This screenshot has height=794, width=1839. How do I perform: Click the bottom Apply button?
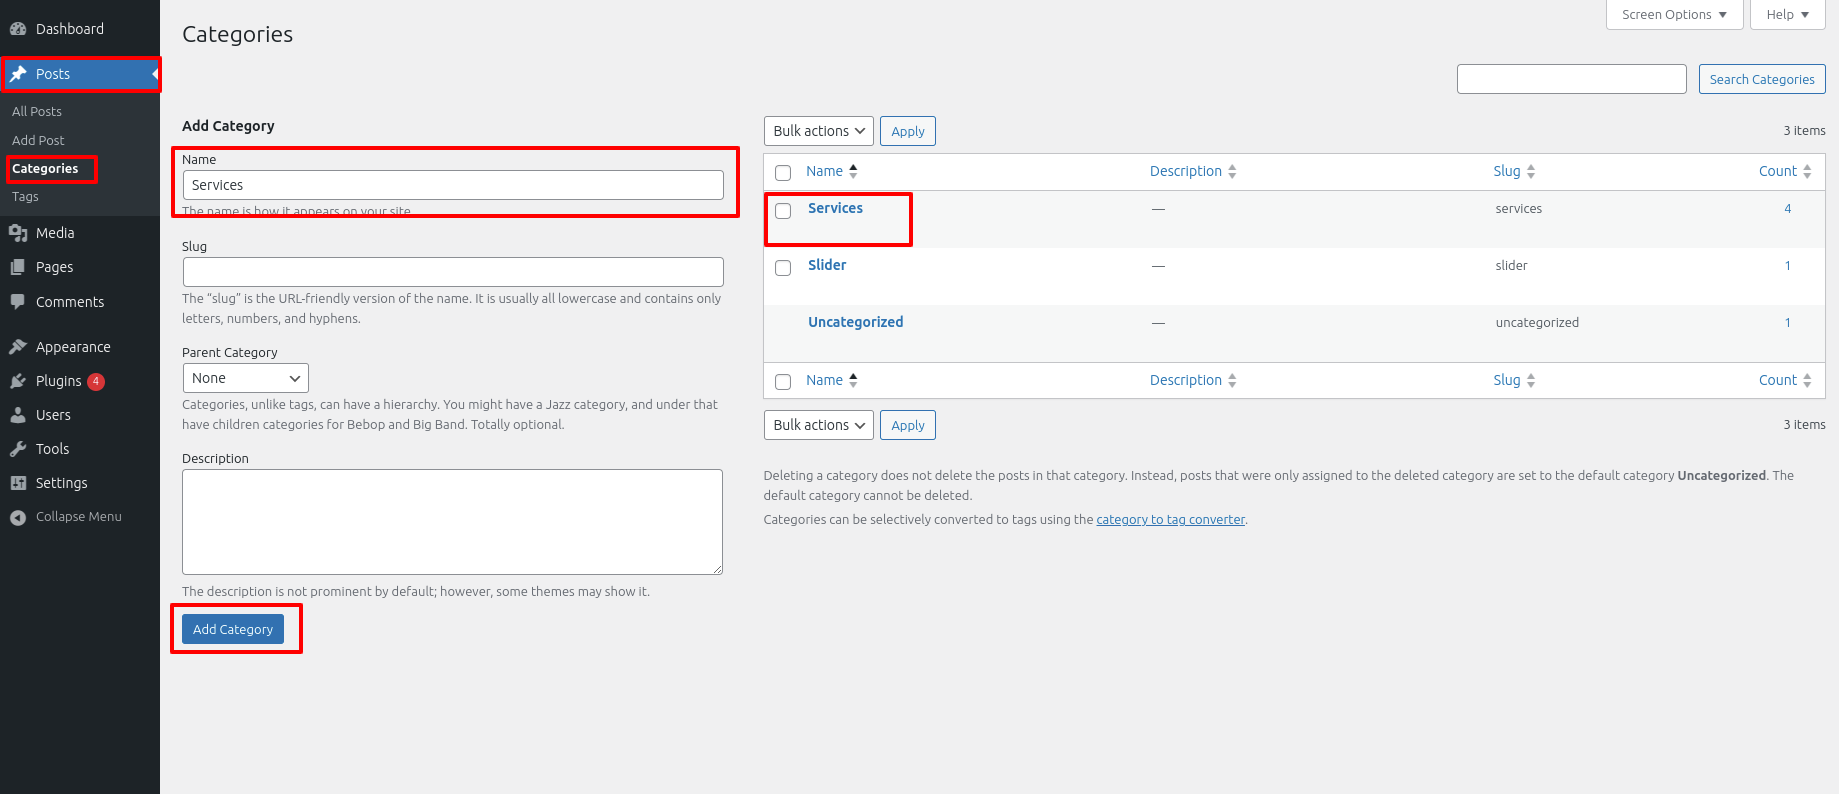[x=908, y=425]
